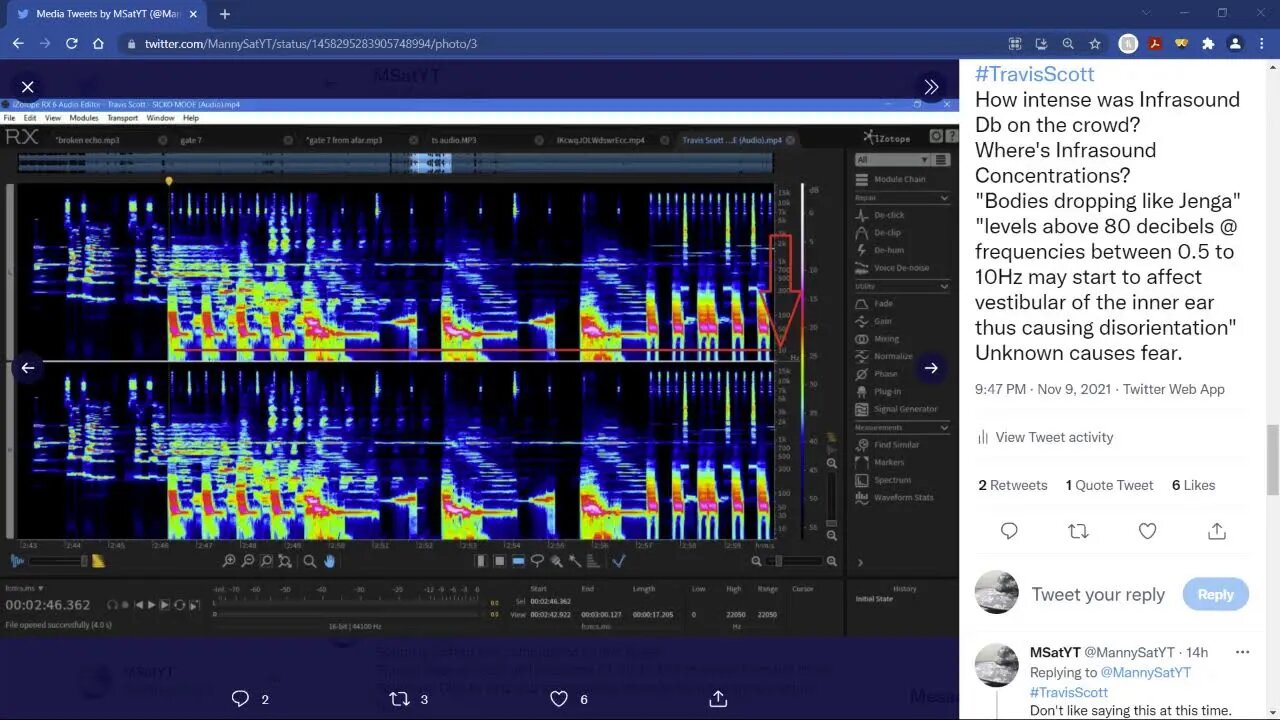
Task: Open the tab search chevron in the title bar
Action: 1146,13
